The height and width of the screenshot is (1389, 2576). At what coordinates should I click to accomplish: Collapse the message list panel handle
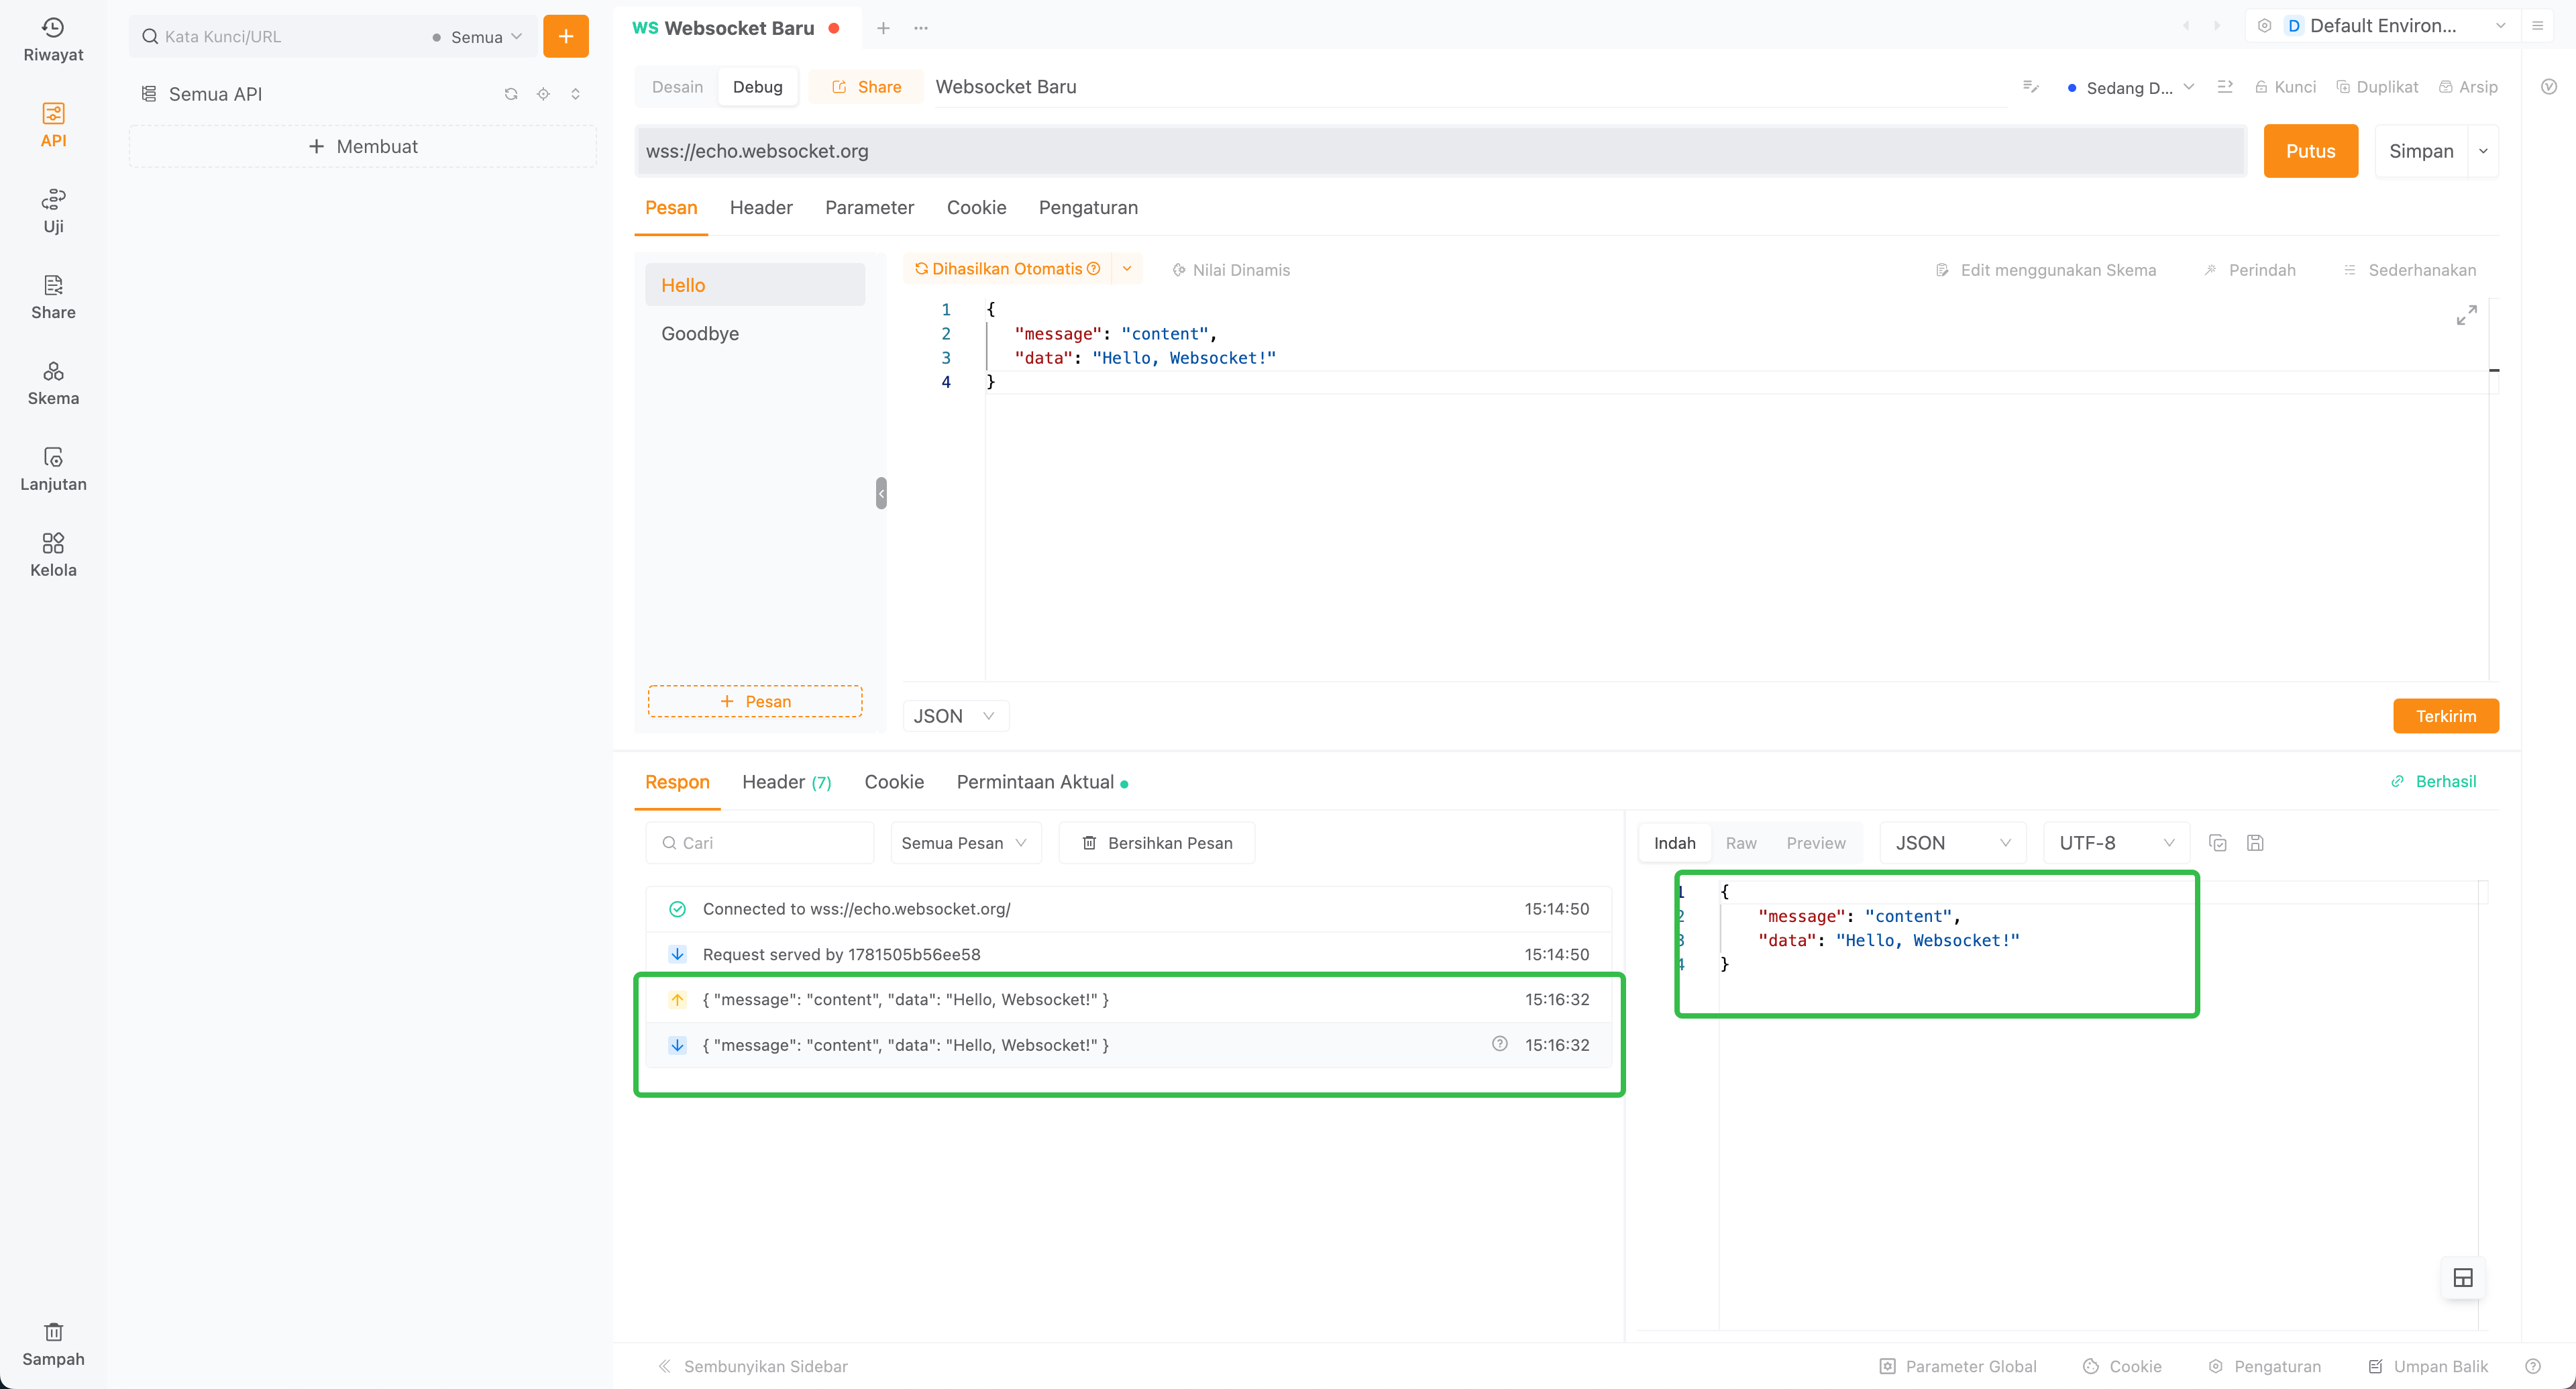881,493
